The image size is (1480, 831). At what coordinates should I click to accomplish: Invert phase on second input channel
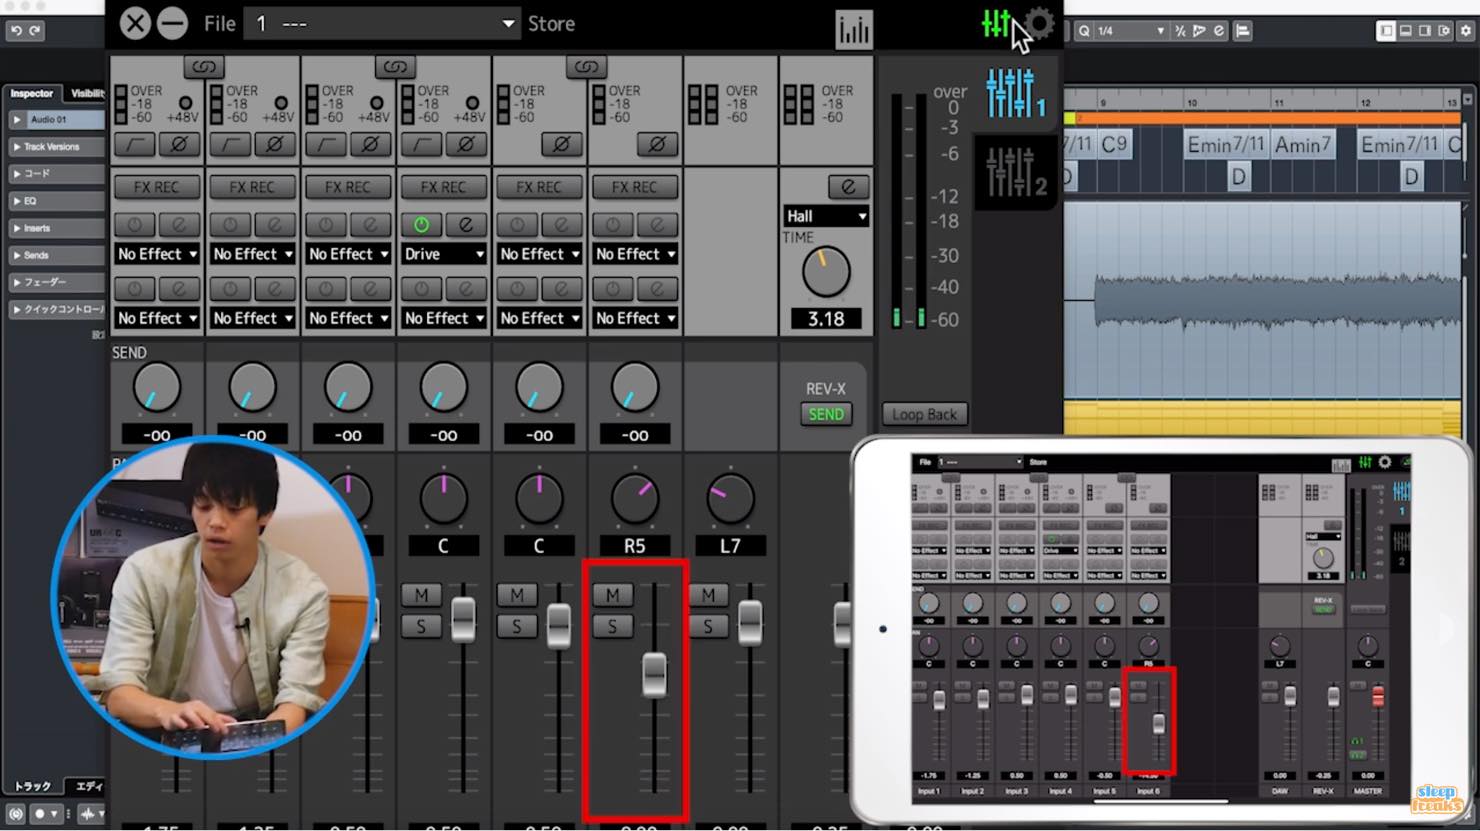(x=275, y=145)
